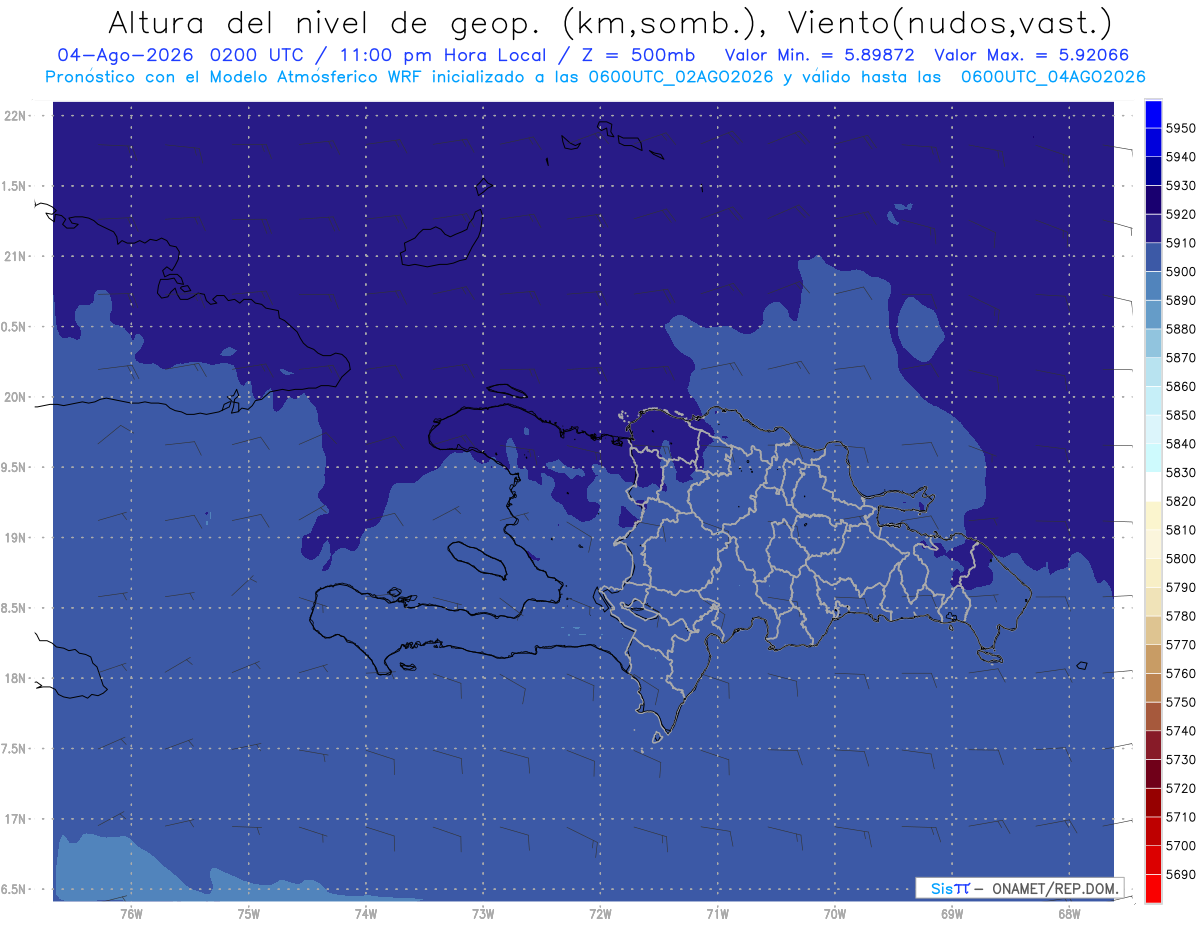The height and width of the screenshot is (927, 1200).
Task: Click the '18N' latitude axis label
Action: point(16,678)
